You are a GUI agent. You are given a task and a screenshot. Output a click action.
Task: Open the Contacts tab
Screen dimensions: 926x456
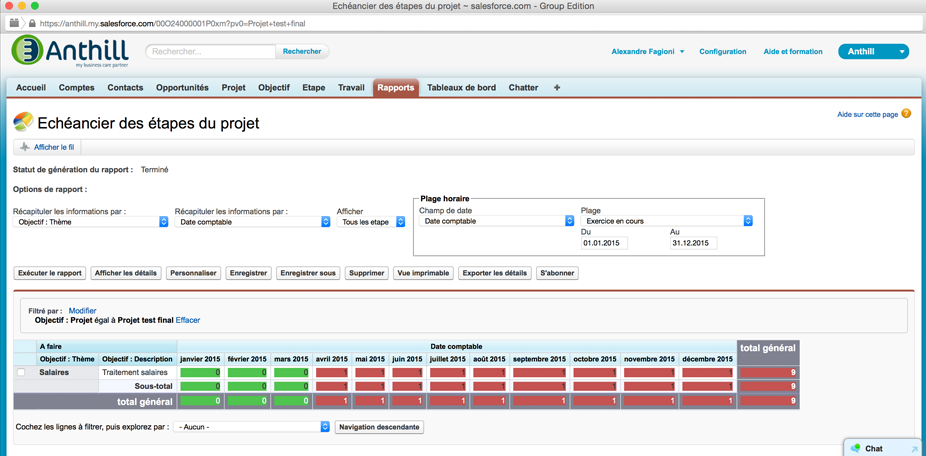tap(125, 87)
